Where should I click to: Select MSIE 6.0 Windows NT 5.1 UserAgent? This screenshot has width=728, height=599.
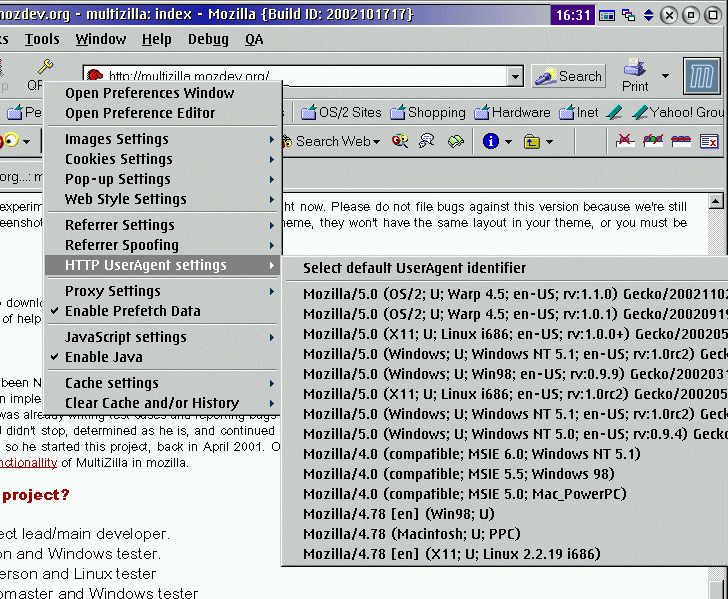pos(506,454)
